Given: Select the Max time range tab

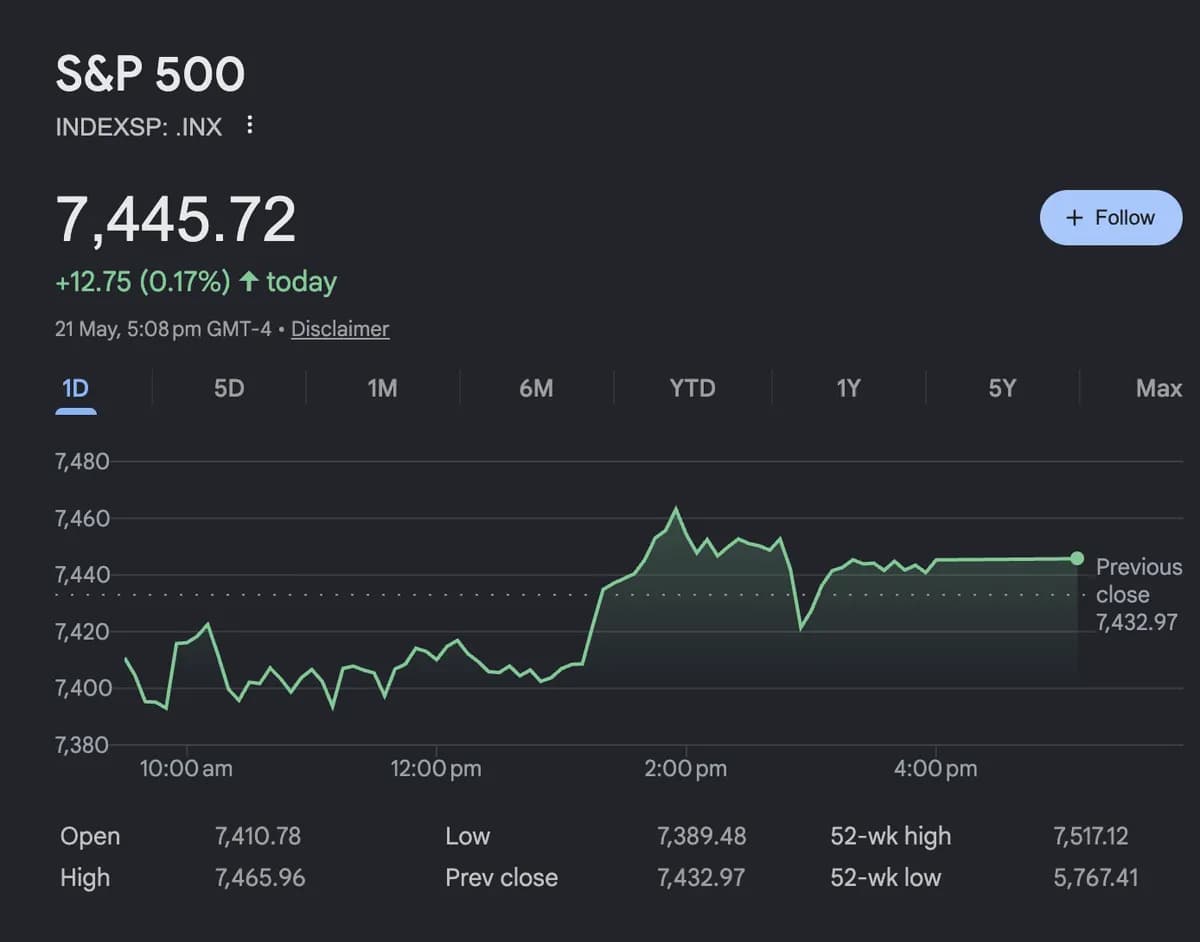Looking at the screenshot, I should click(1159, 388).
